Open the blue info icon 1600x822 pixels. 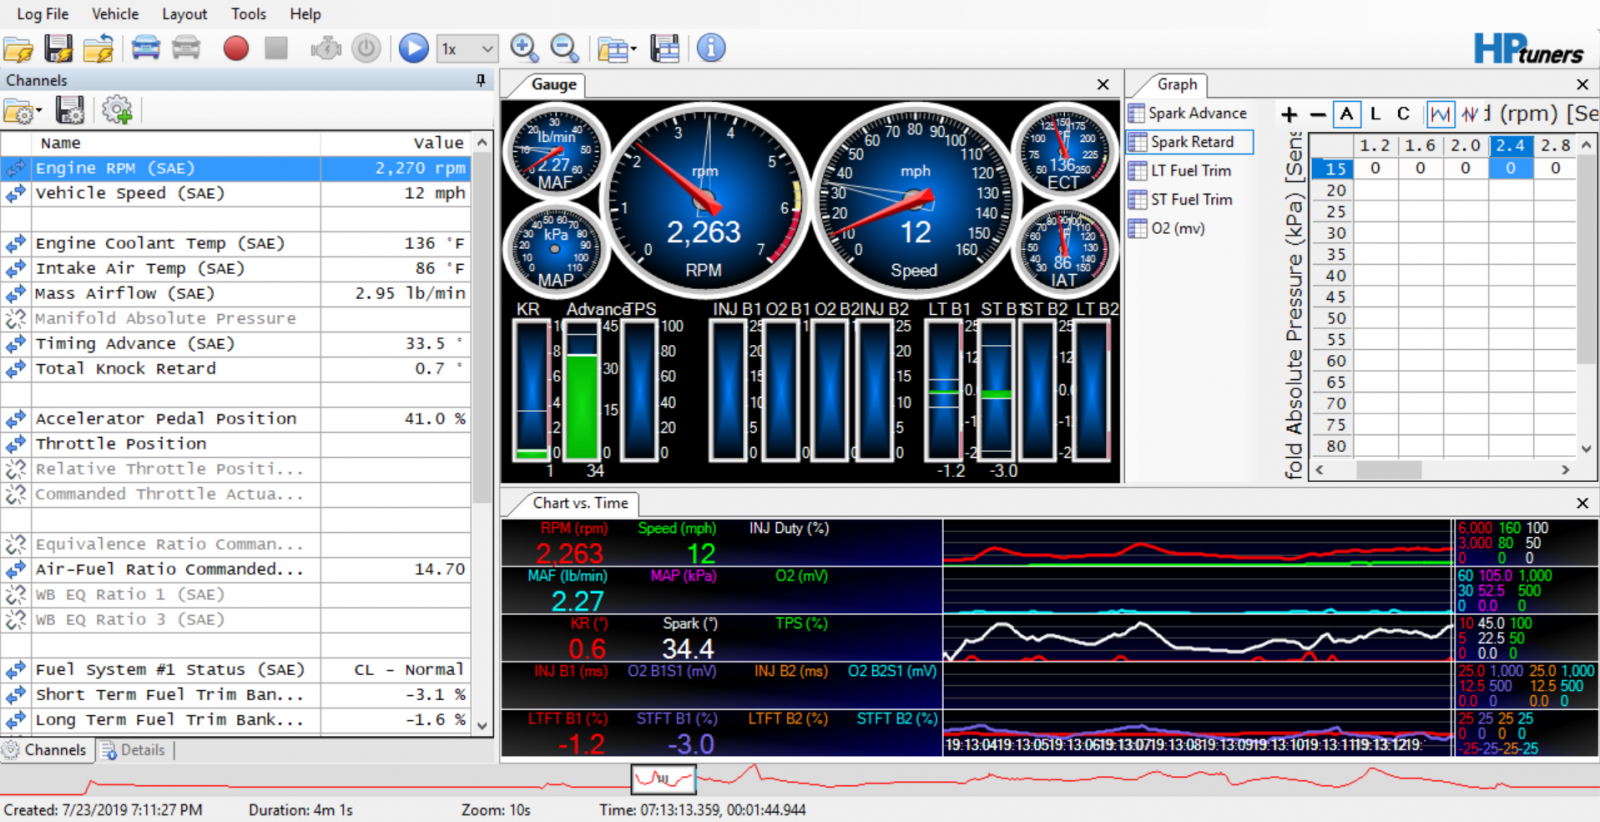711,48
